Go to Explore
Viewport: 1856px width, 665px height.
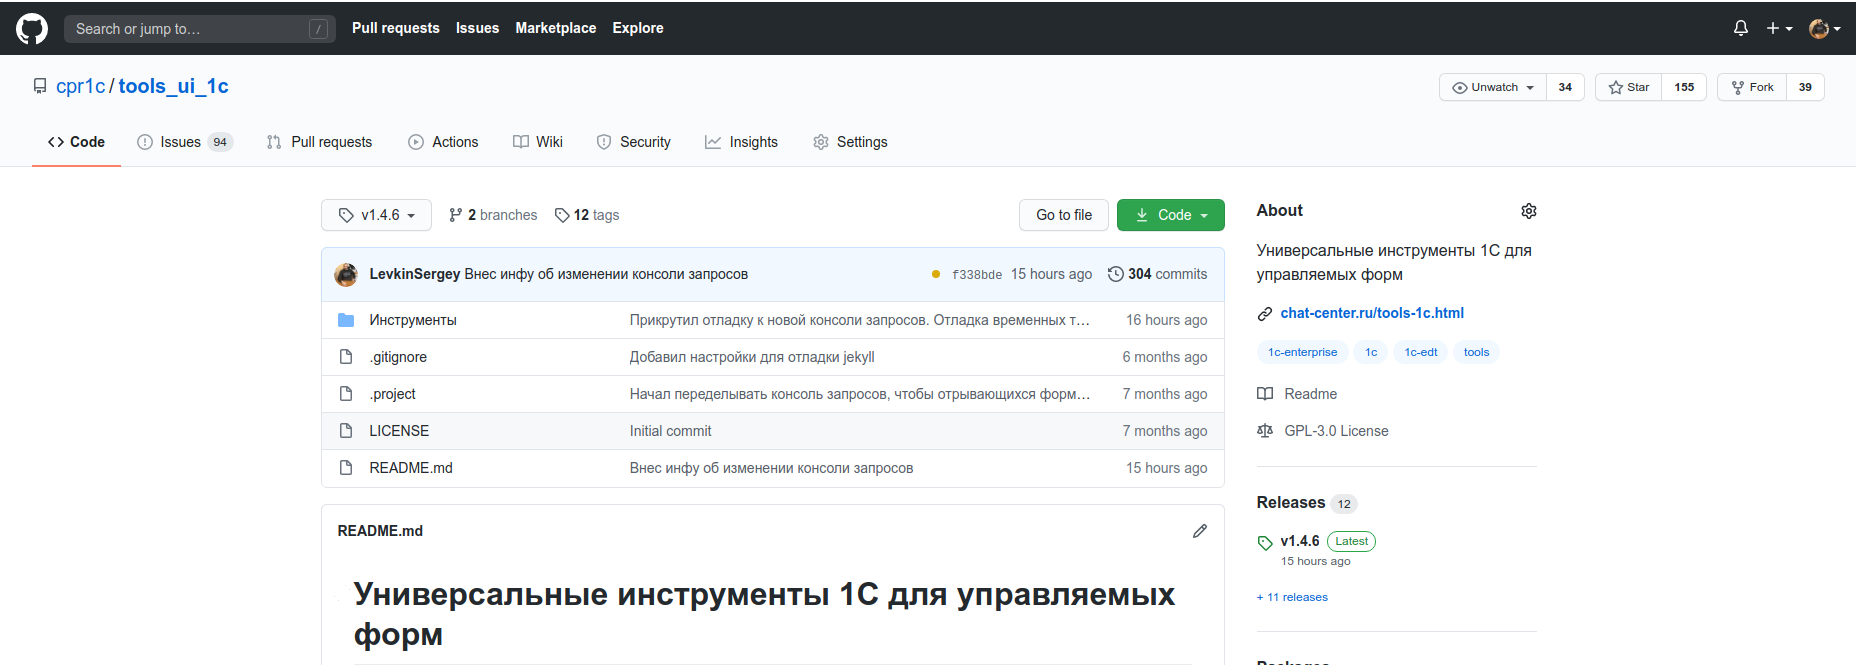coord(638,28)
